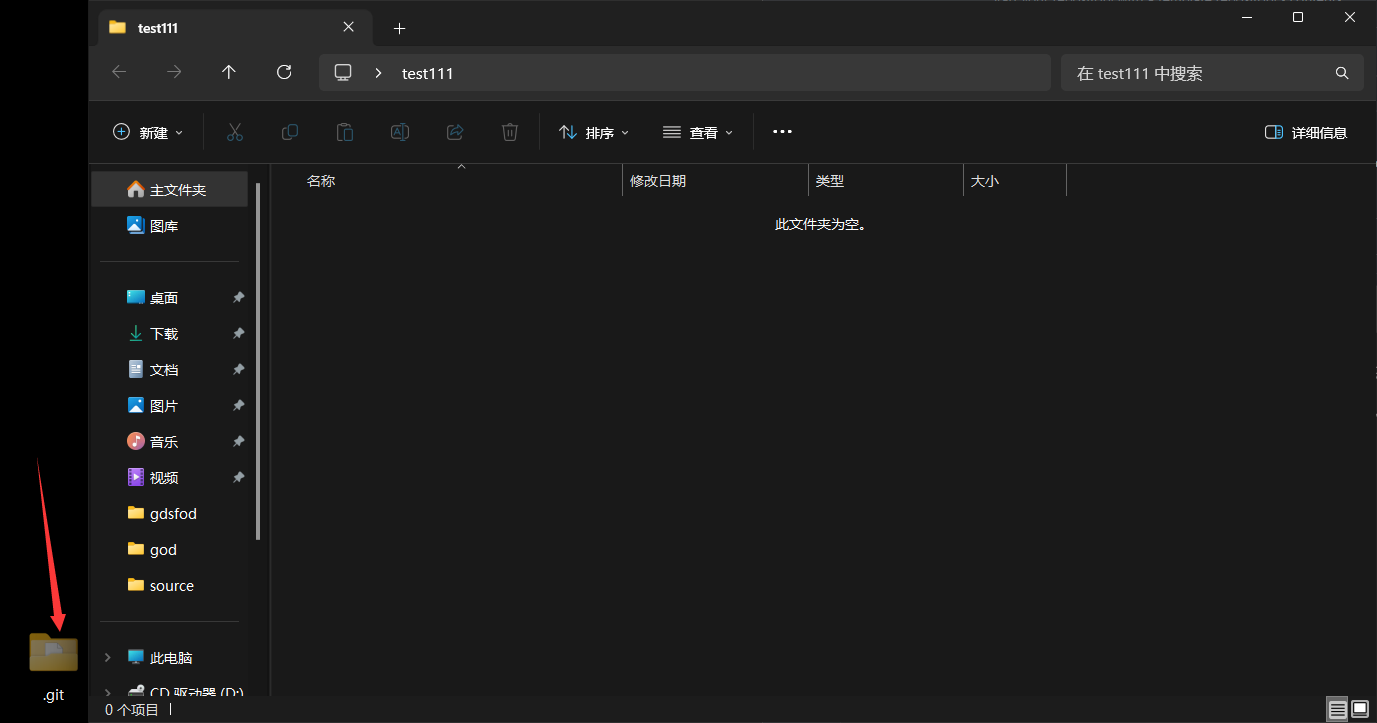1377x723 pixels.
Task: Click the Delete trash can icon
Action: tap(510, 132)
